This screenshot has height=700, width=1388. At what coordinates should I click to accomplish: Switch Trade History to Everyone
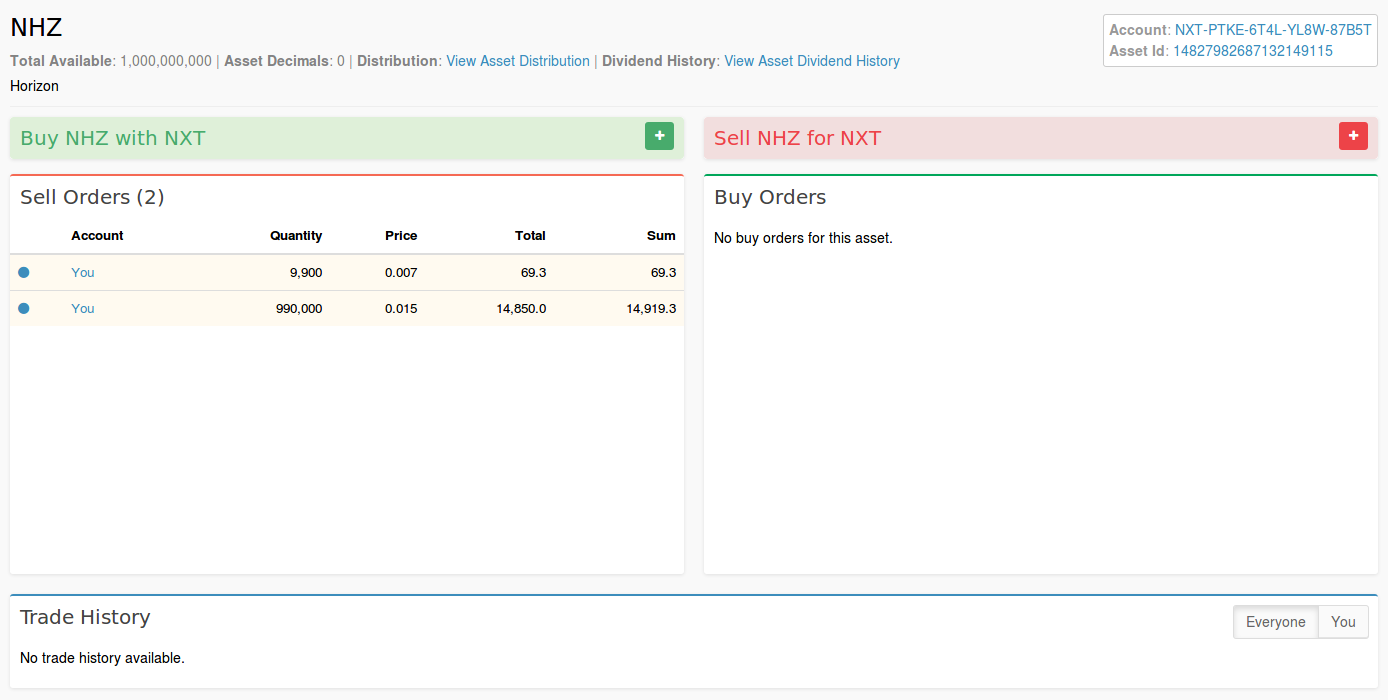(x=1275, y=622)
